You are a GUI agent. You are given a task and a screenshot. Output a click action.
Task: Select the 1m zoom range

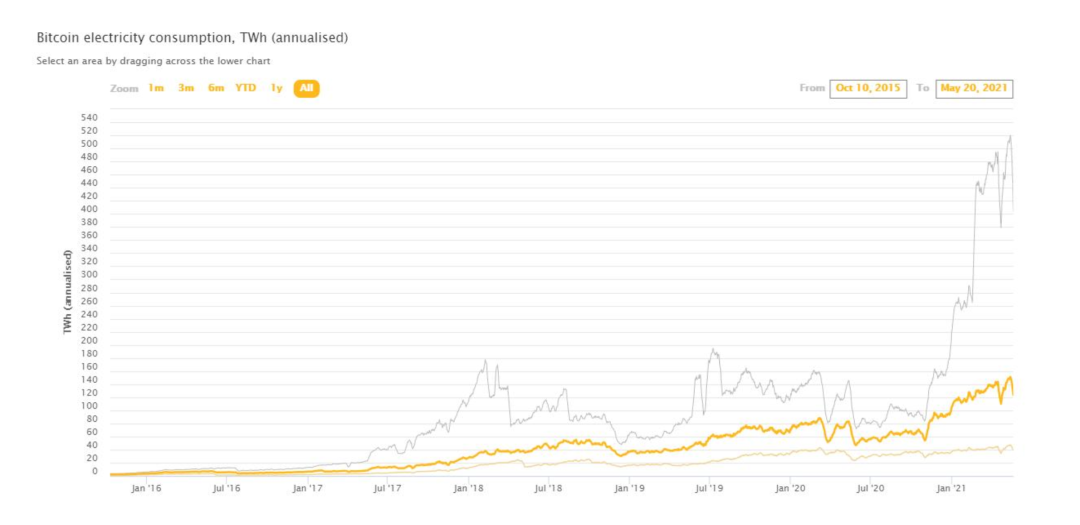pyautogui.click(x=156, y=88)
